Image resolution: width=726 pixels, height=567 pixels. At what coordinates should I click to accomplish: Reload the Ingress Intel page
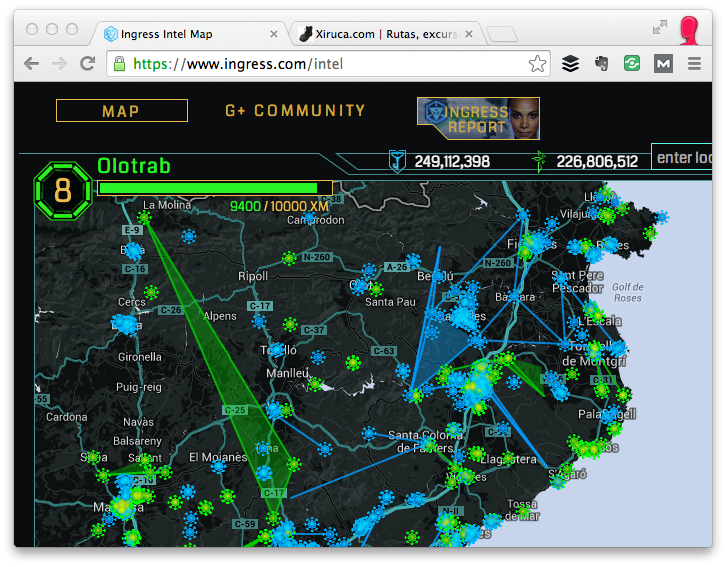pos(87,64)
